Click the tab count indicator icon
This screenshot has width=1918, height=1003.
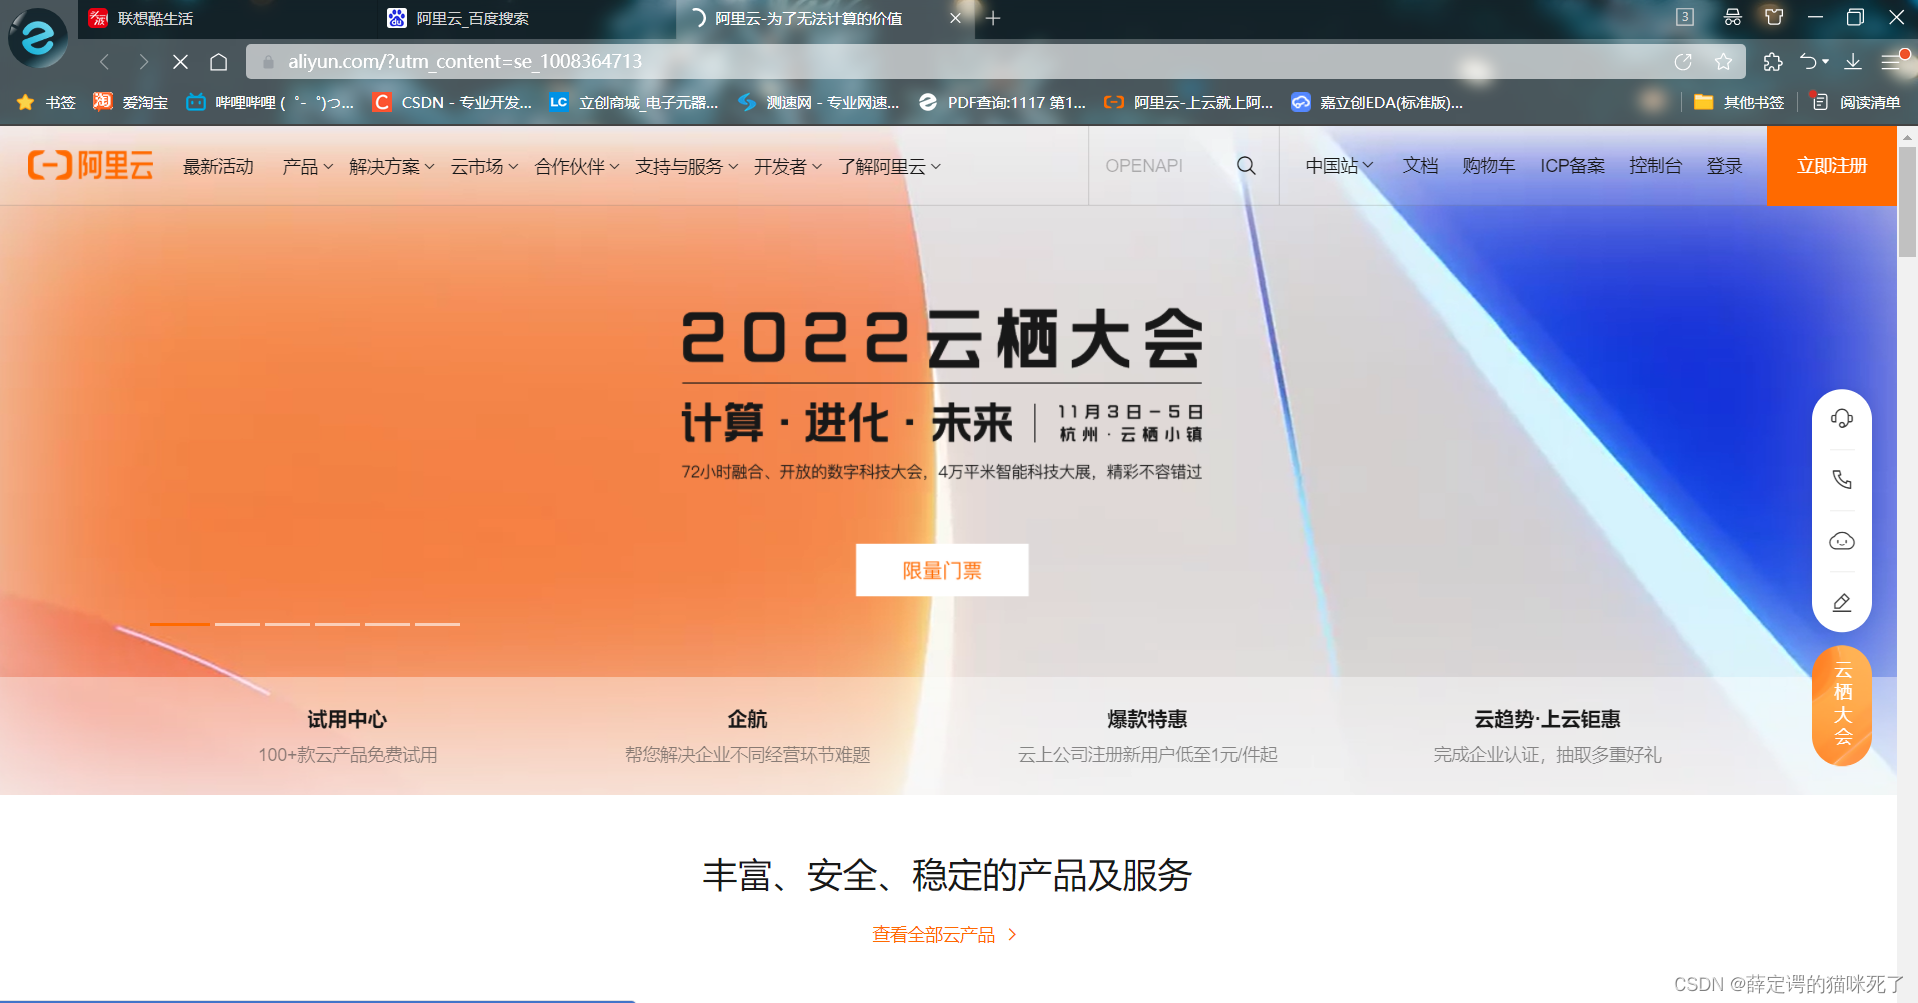click(x=1685, y=17)
